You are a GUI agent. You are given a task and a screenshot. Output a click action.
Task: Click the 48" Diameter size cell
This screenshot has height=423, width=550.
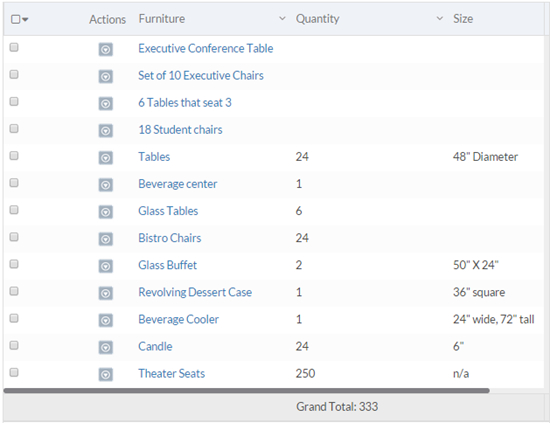point(485,157)
